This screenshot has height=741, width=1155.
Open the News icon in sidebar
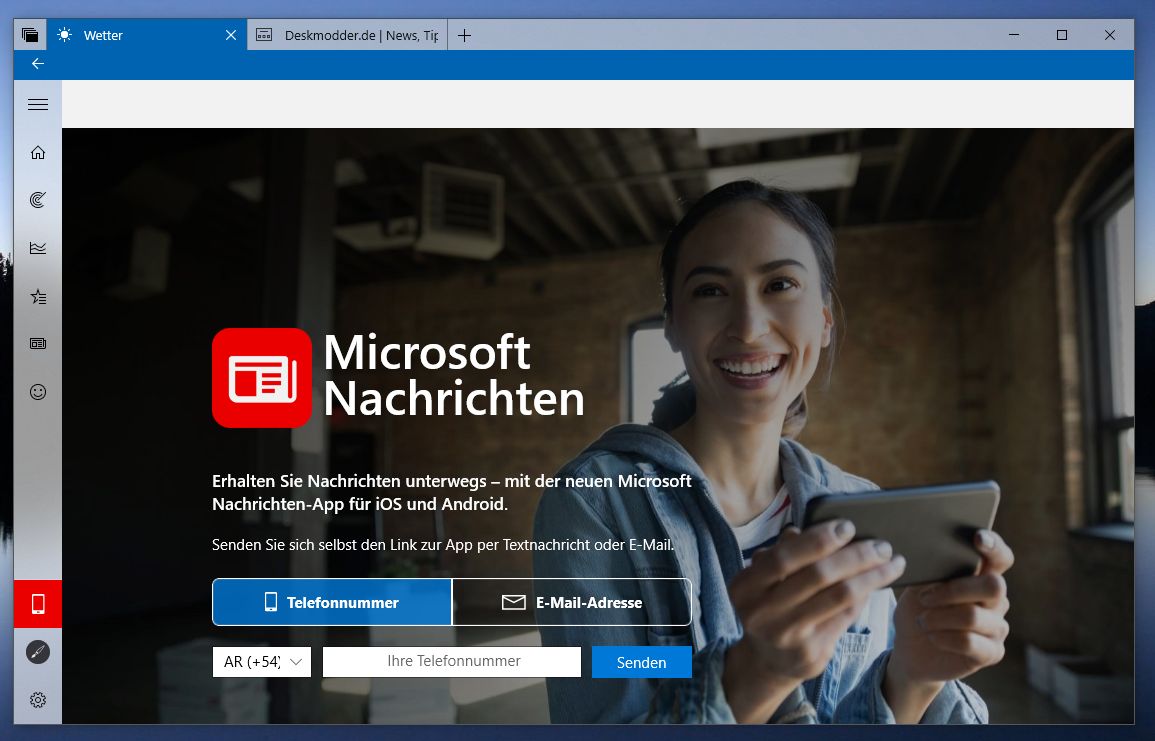tap(38, 344)
